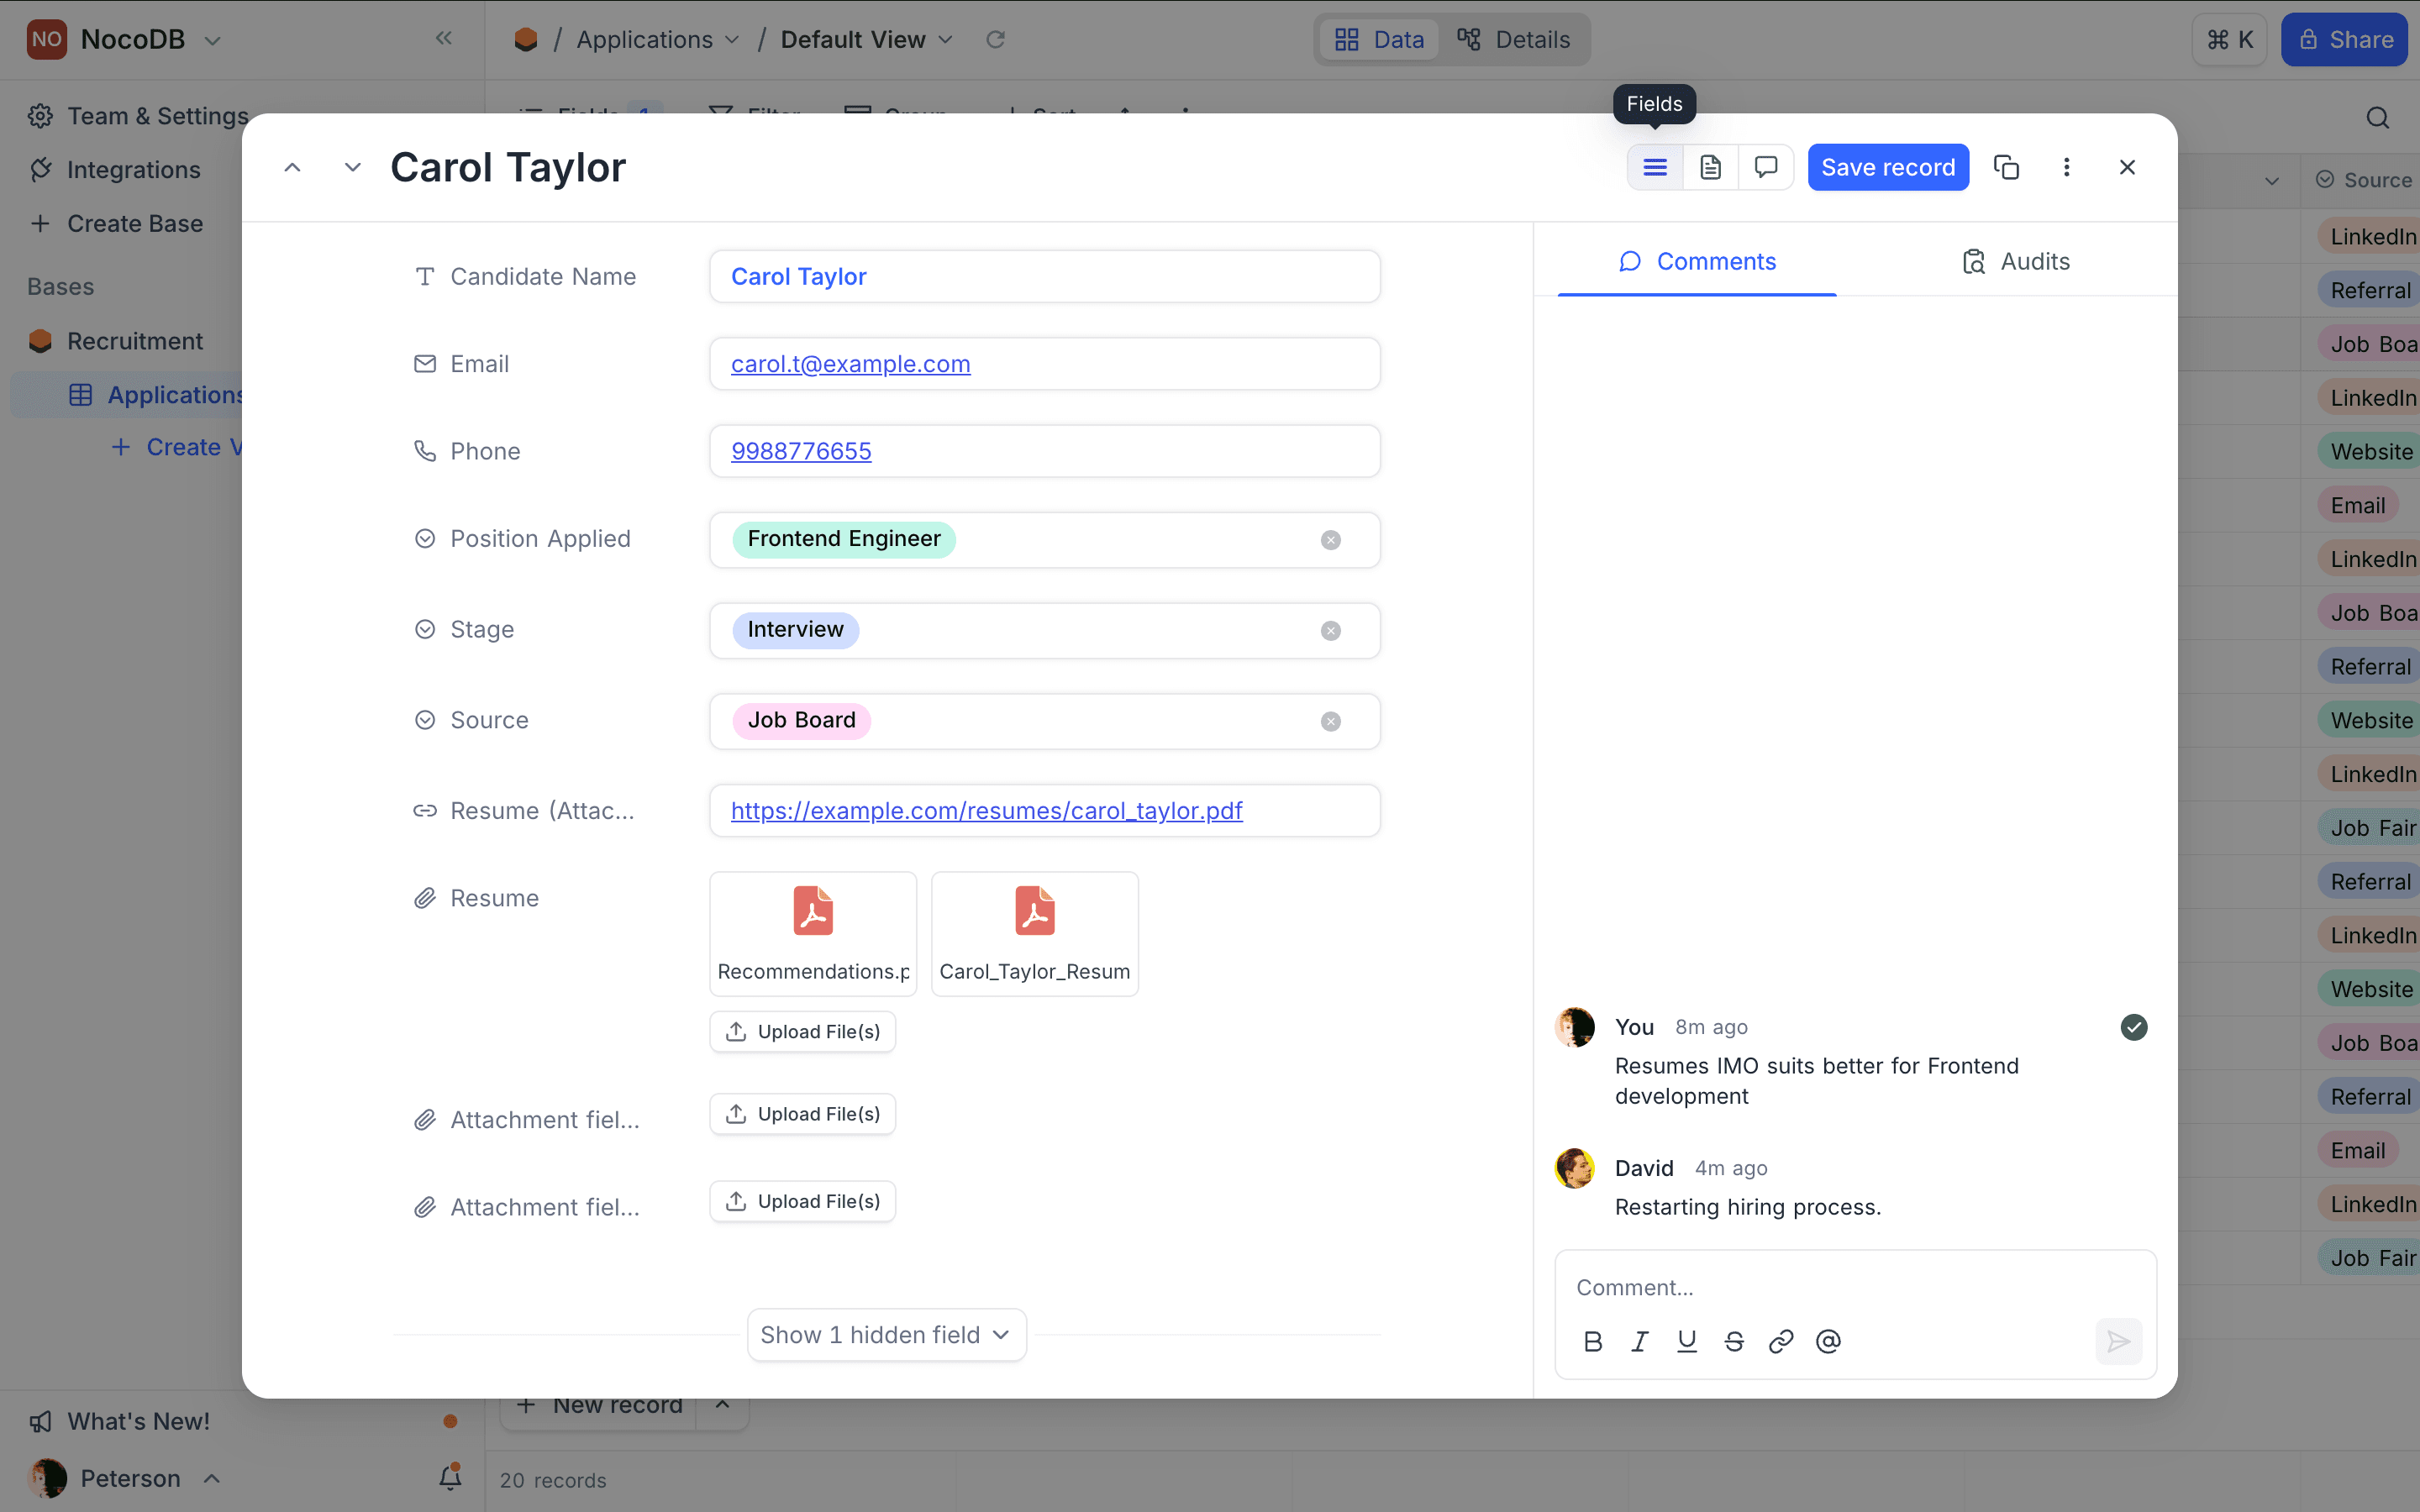Switch to Files view icon in header
2420x1512 pixels.
coord(1710,167)
